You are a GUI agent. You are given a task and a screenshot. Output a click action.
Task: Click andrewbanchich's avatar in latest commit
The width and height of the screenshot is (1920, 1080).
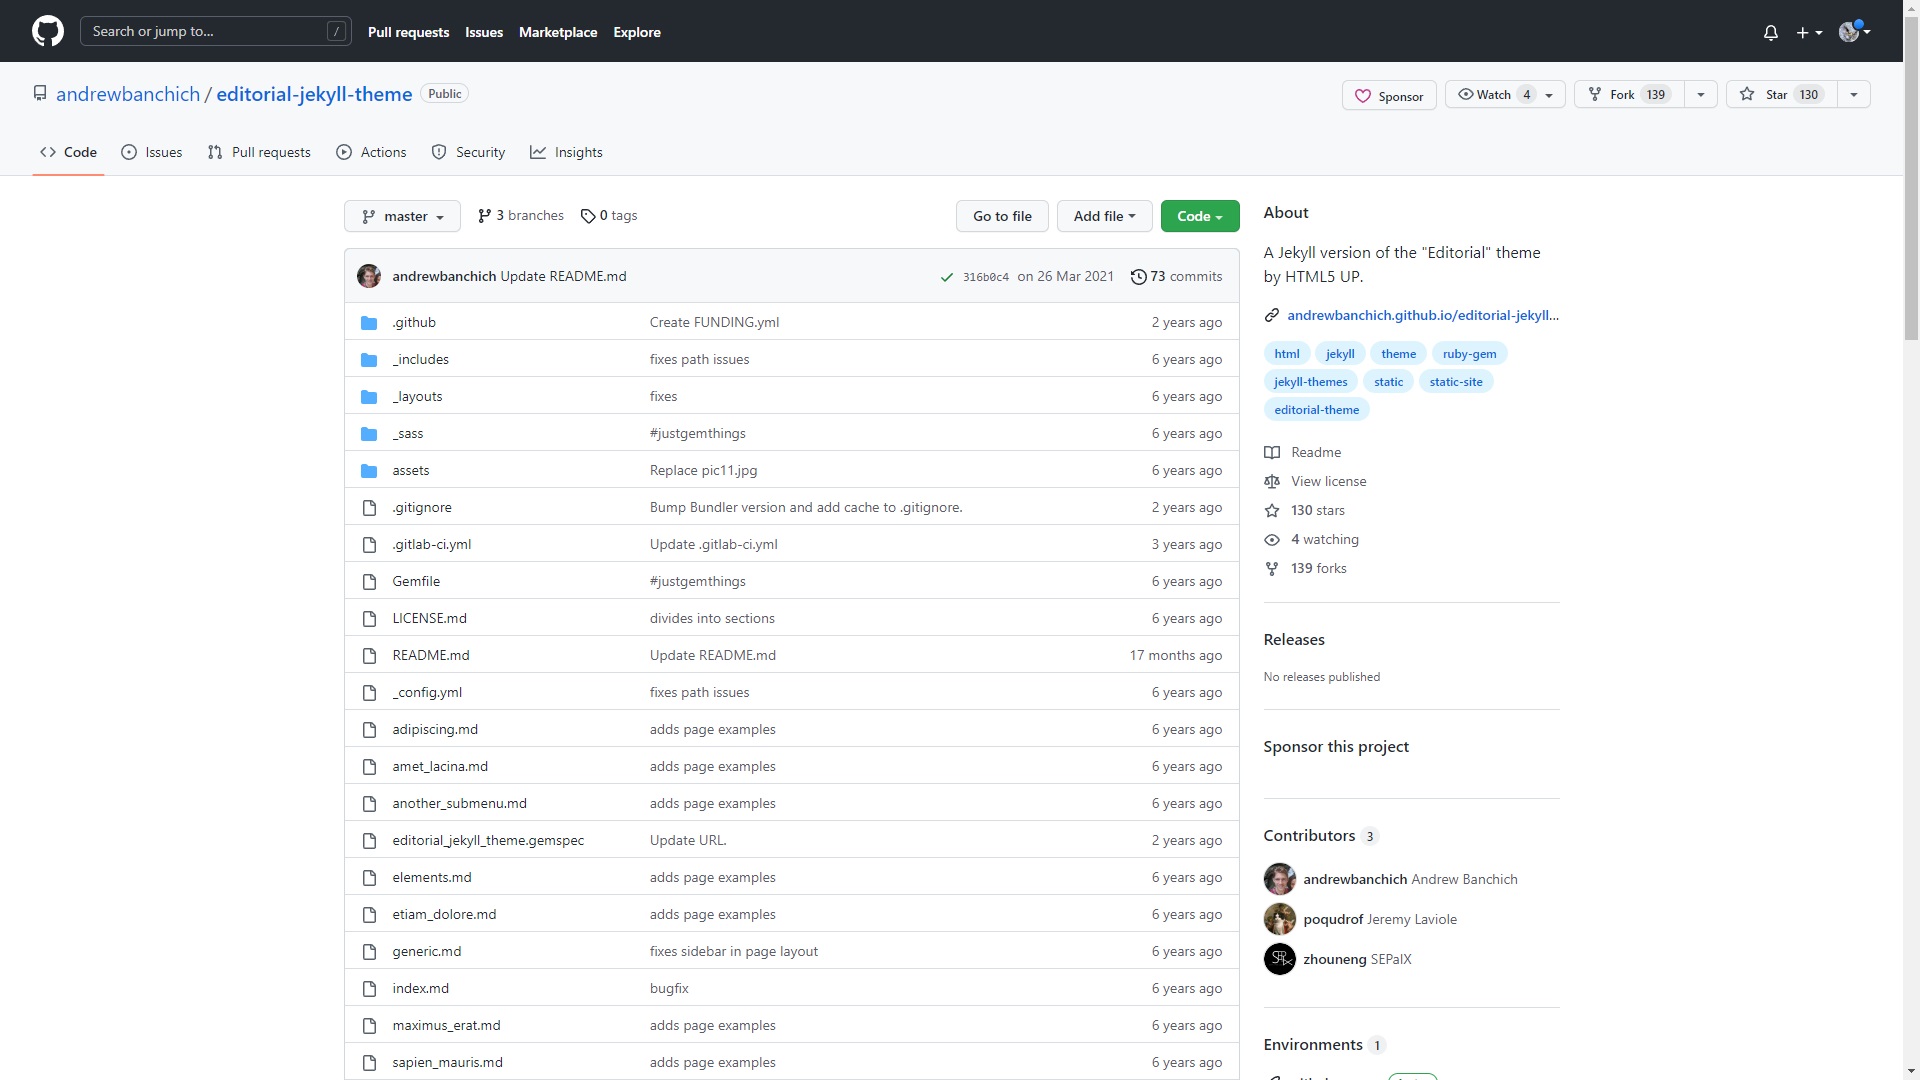pyautogui.click(x=369, y=277)
